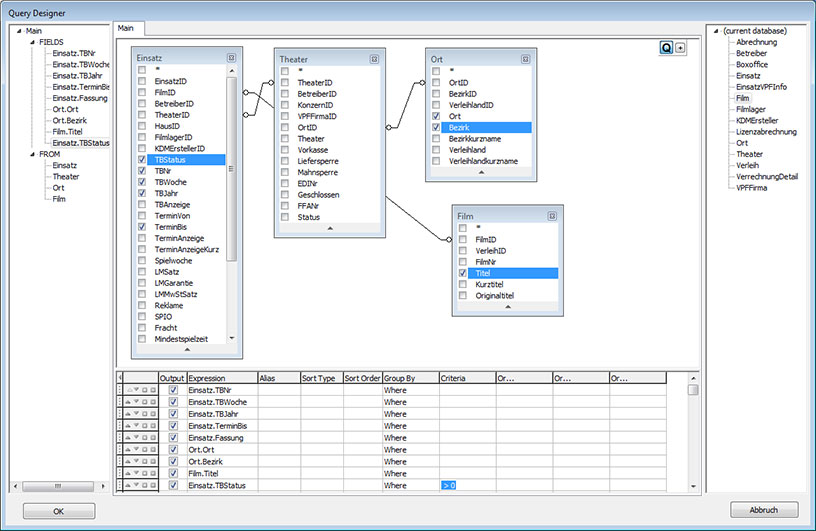Collapse the FIELDS node in the left tree
Screen dimensions: 816x531
[31, 42]
